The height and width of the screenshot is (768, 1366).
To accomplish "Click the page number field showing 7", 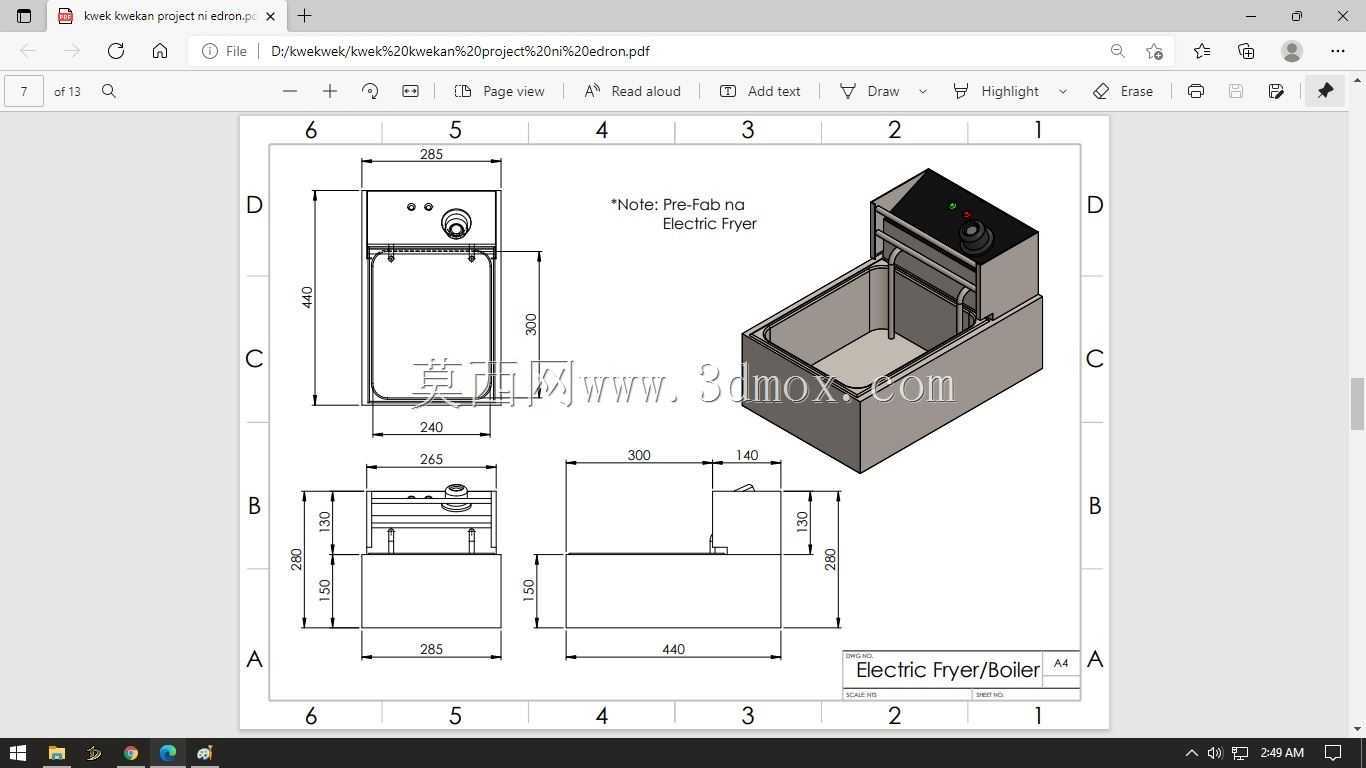I will click(x=24, y=91).
